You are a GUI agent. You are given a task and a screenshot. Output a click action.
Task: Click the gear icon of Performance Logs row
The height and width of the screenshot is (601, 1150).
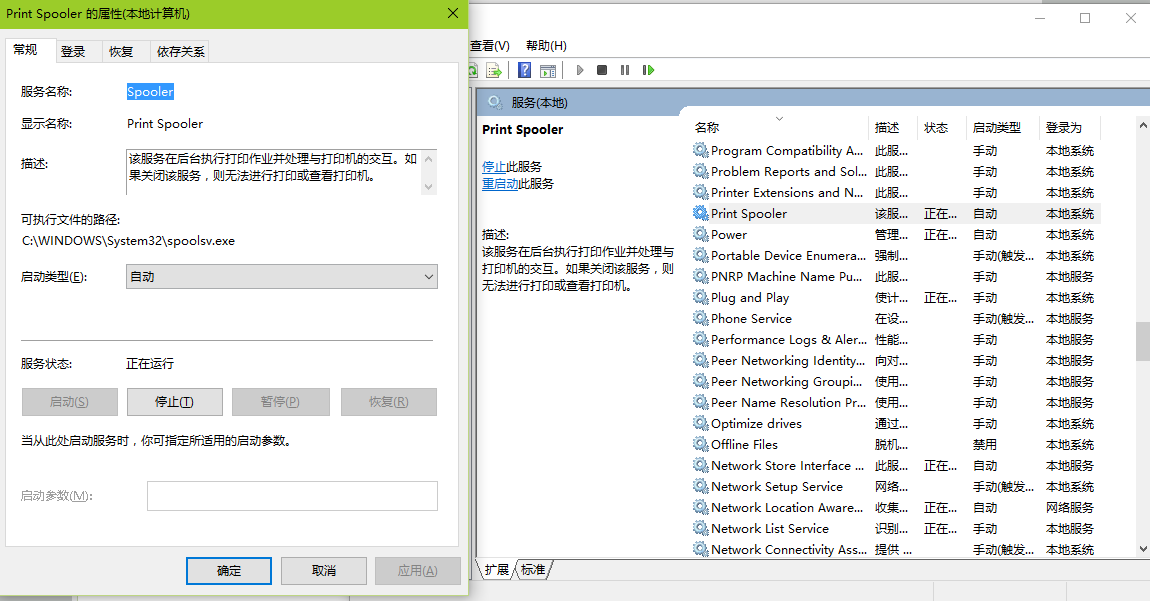[x=700, y=340]
